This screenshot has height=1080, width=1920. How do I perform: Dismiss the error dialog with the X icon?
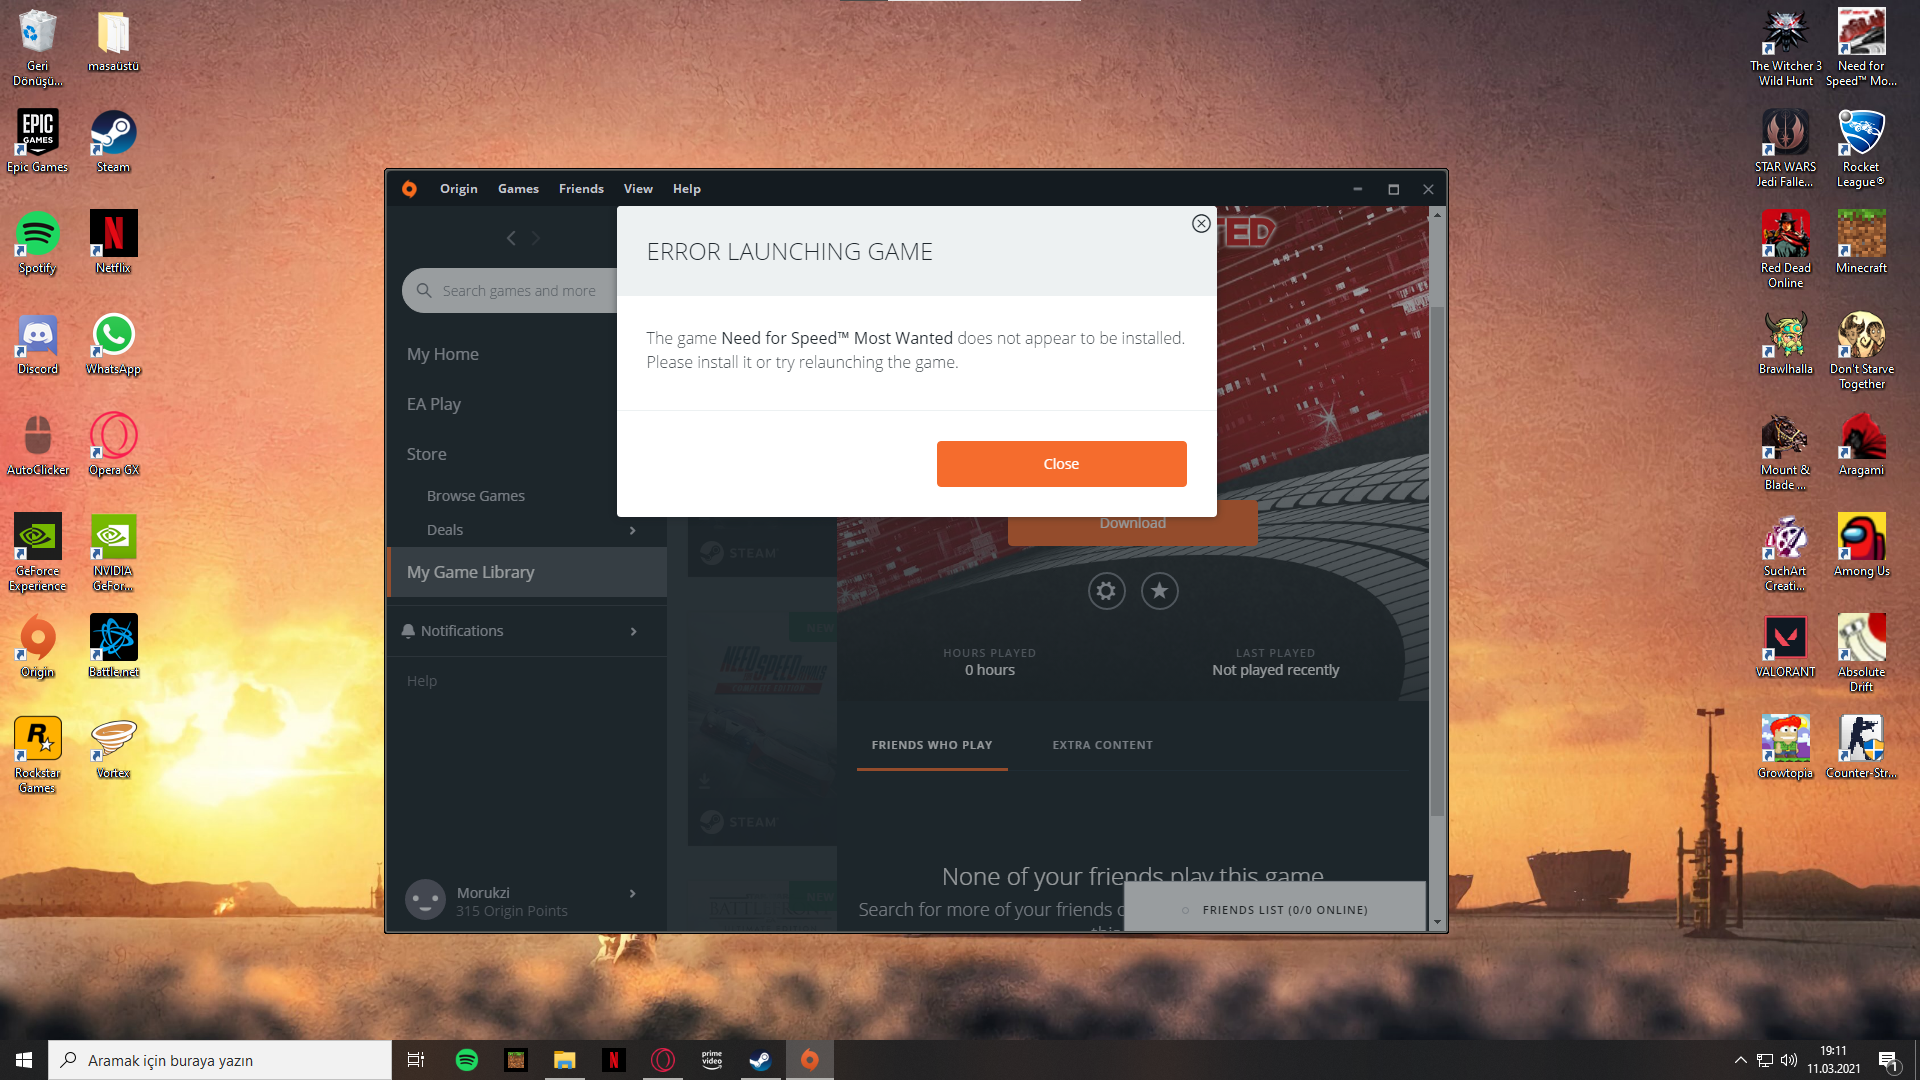(1201, 224)
